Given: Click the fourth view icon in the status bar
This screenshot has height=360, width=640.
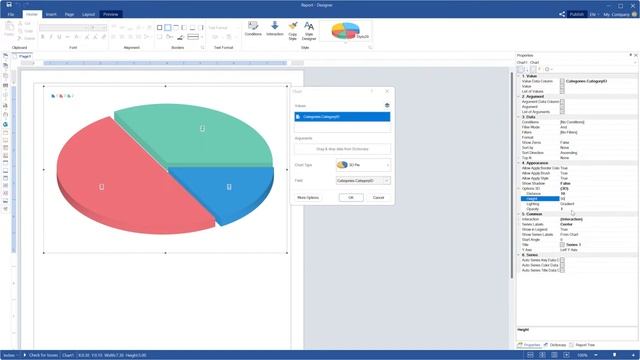Looking at the screenshot, I should (x=566, y=355).
